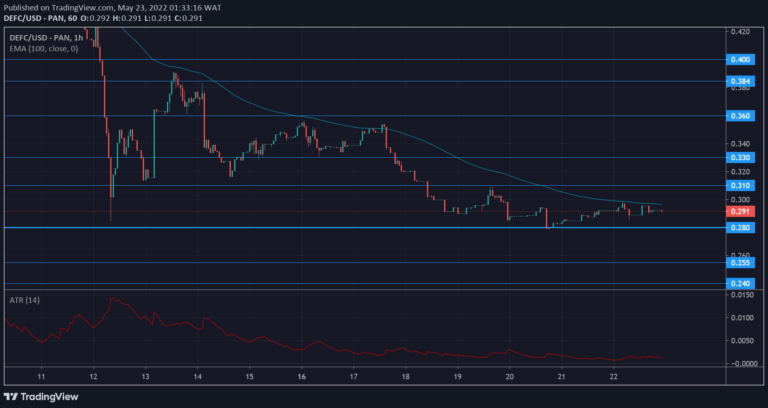The width and height of the screenshot is (768, 408).
Task: Click the Published on TradingView.com header text
Action: pyautogui.click(x=113, y=8)
